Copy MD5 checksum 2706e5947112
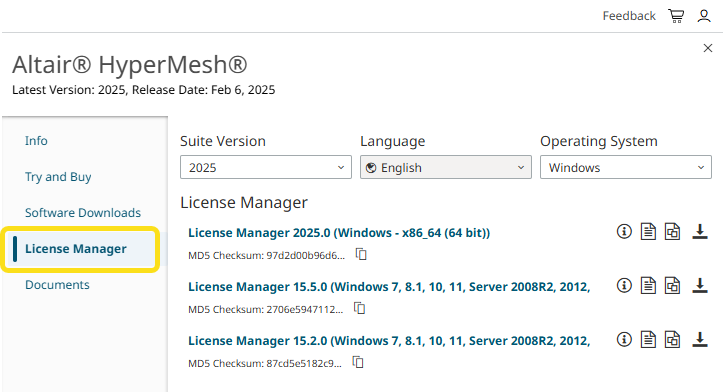The width and height of the screenshot is (723, 392). (360, 308)
